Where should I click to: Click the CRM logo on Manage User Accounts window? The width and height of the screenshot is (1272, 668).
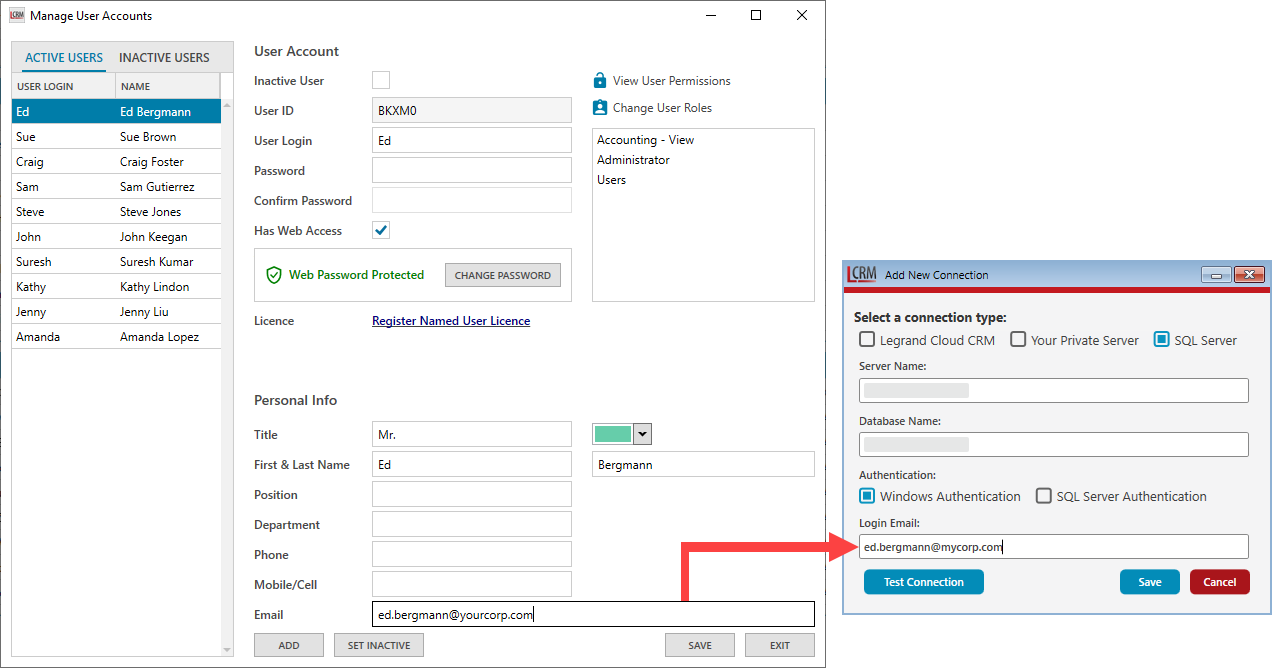pyautogui.click(x=15, y=15)
